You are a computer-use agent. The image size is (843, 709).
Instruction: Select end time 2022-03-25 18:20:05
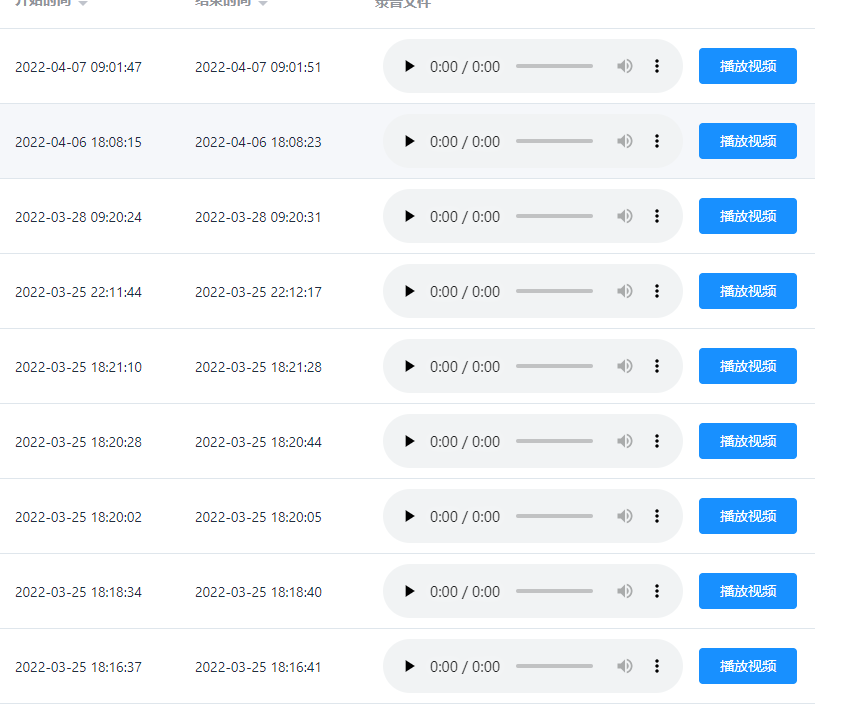pos(258,517)
